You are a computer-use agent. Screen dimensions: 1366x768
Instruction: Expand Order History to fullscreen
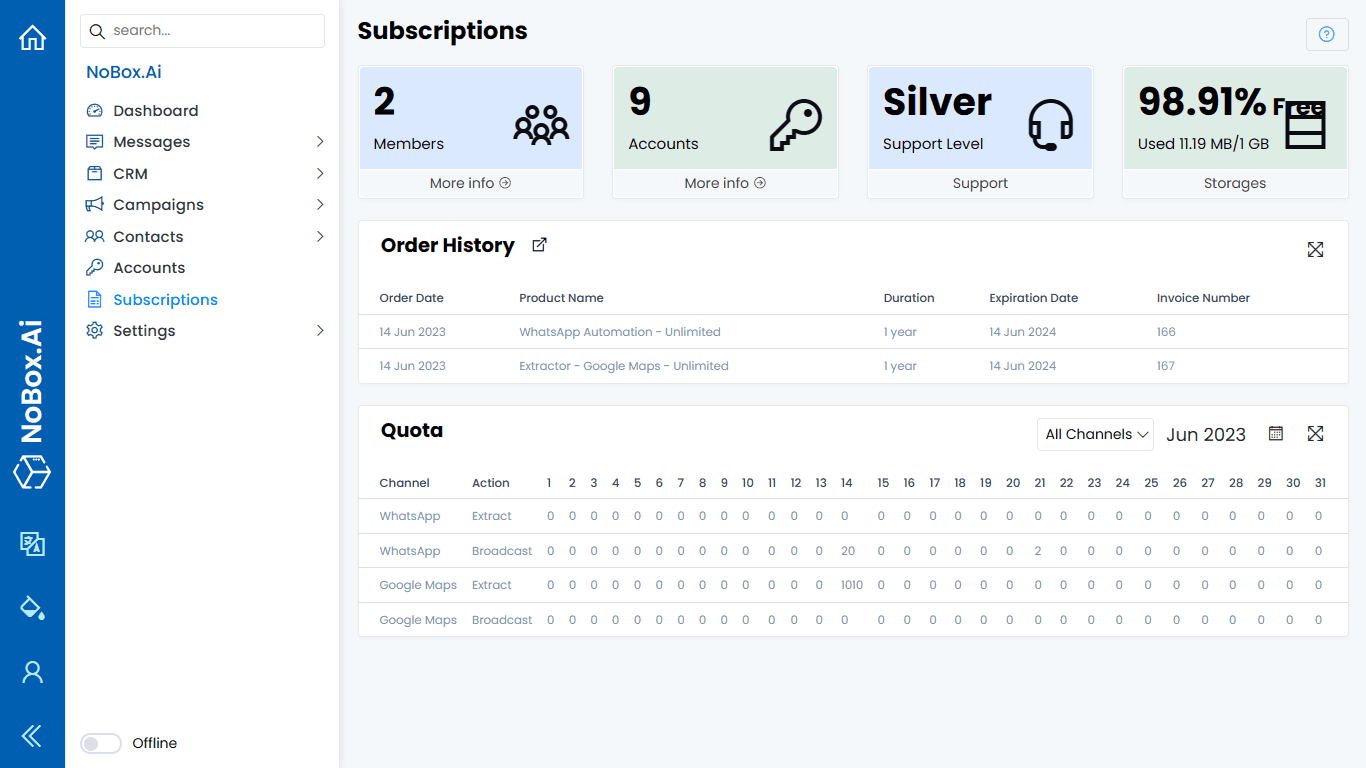click(1315, 249)
